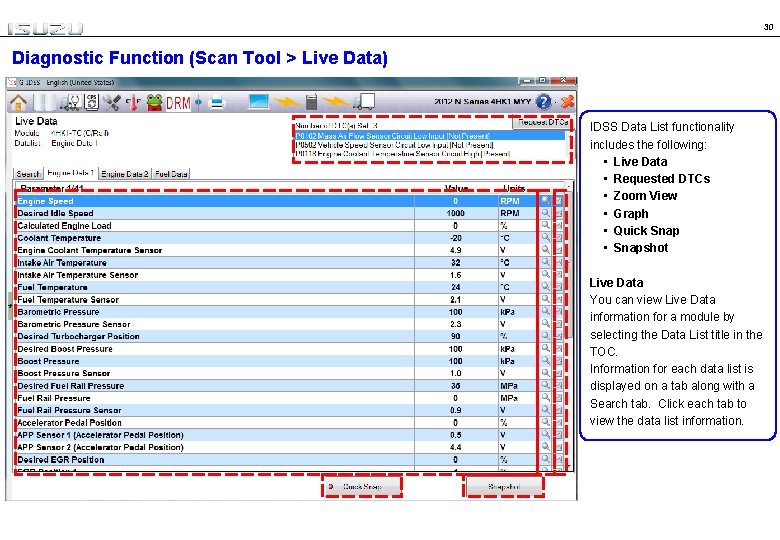
Task: Click the Request DTCs button
Action: coord(542,122)
